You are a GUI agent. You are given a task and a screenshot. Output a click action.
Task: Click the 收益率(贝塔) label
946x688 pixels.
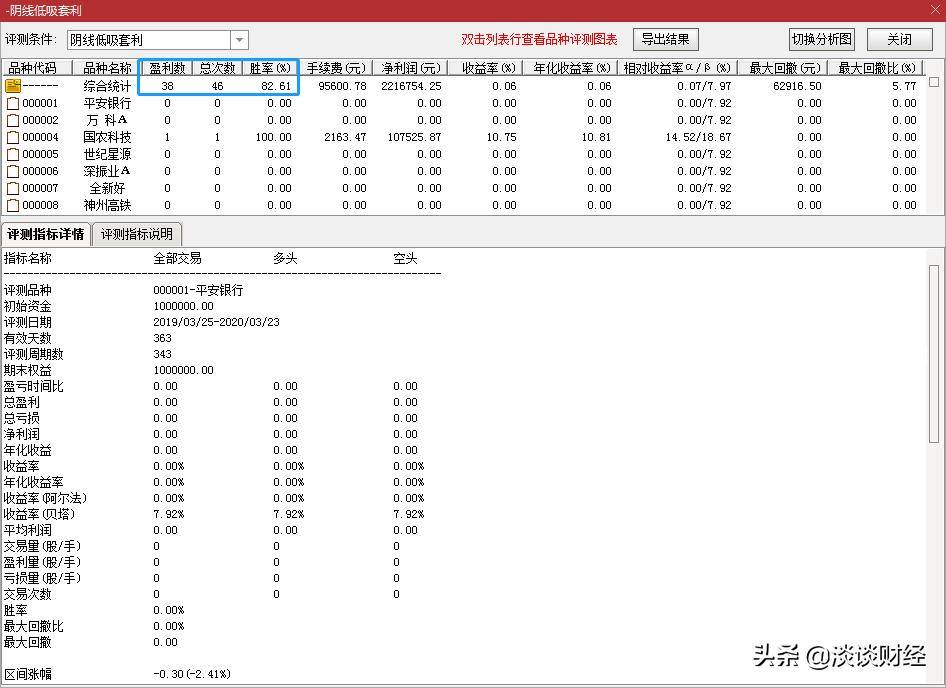pos(39,514)
